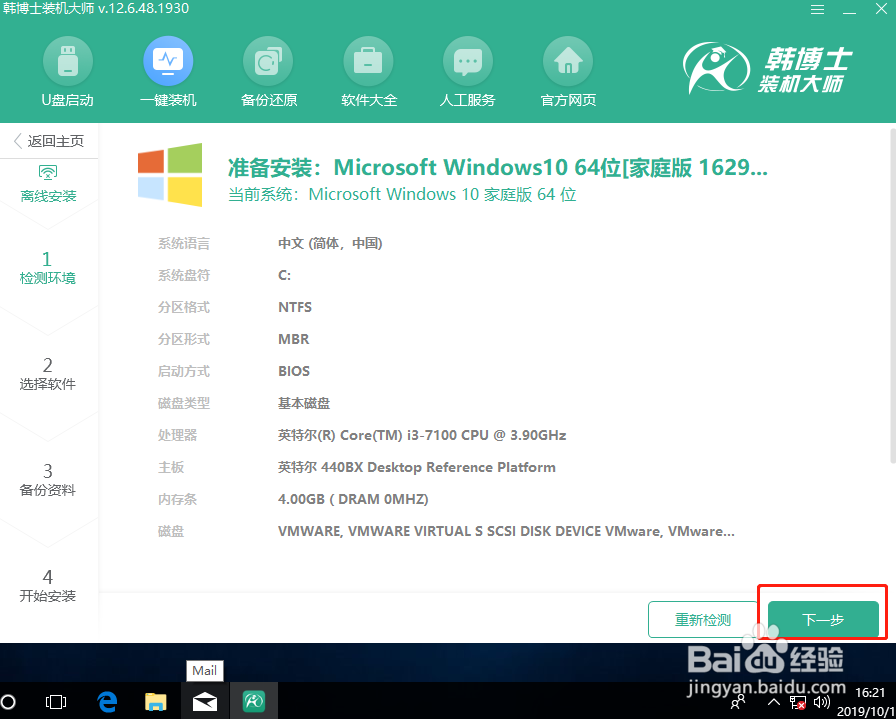
Task: Open the system volume control in tray
Action: coord(822,701)
